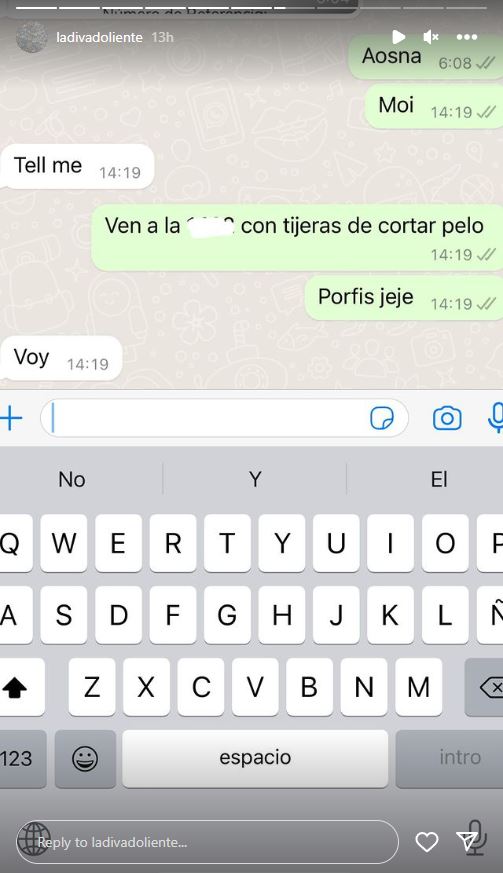503x873 pixels.
Task: Open the three-dots story options menu
Action: click(x=467, y=37)
